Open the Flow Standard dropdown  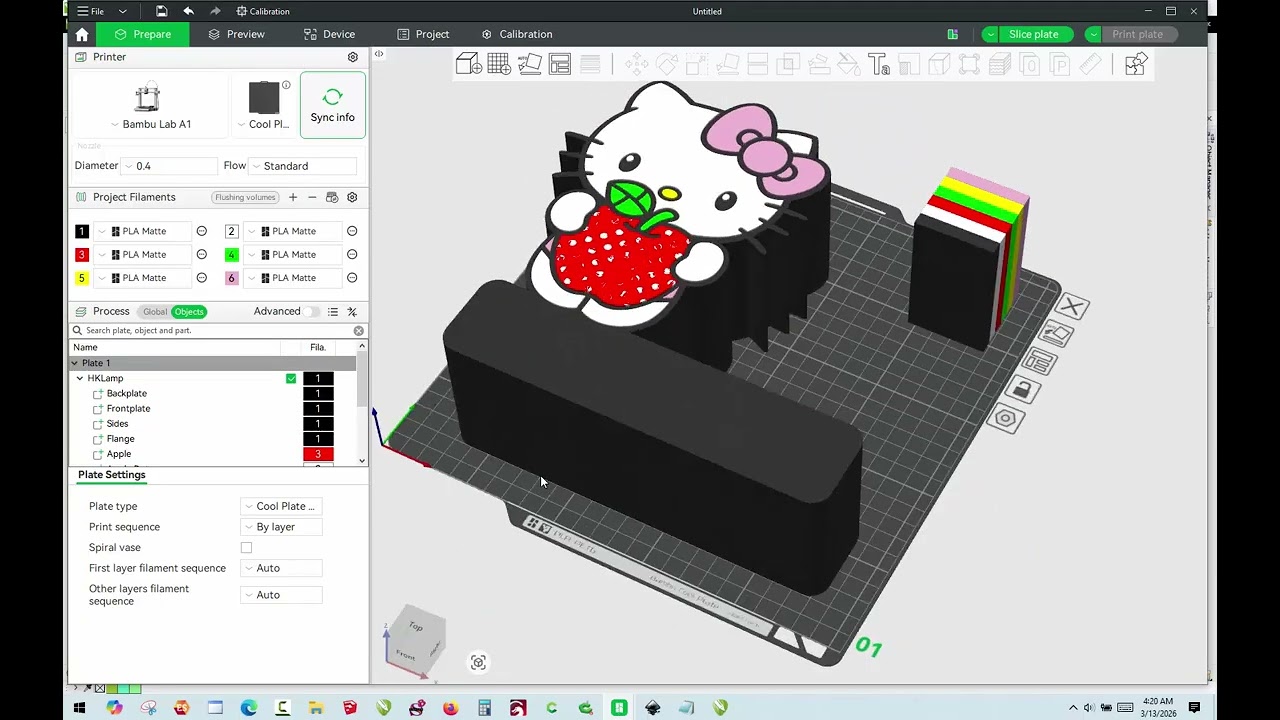click(303, 166)
